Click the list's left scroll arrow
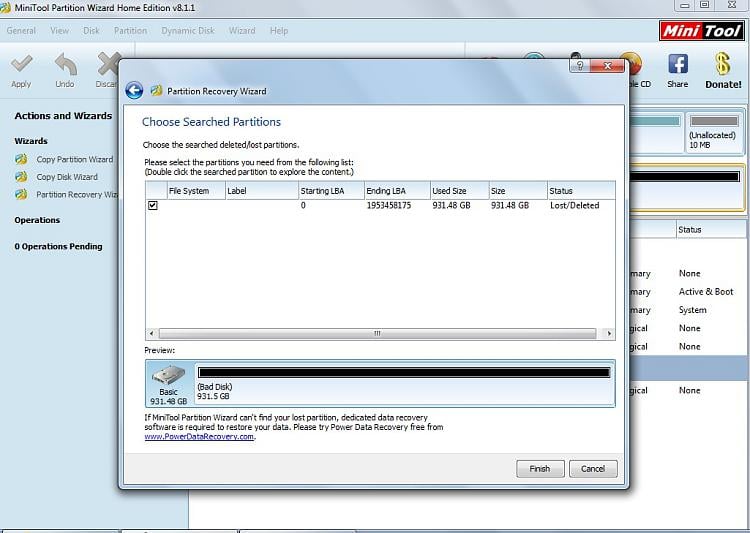 coord(152,333)
